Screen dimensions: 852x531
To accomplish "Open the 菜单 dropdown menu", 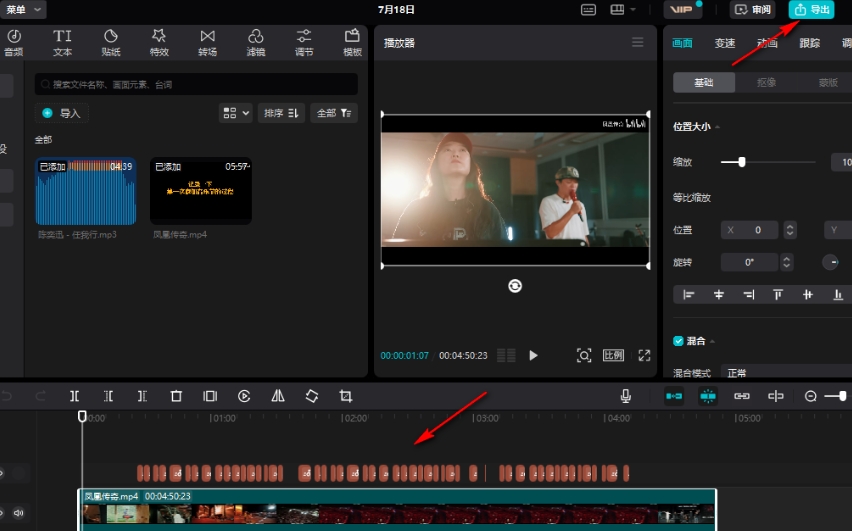I will pyautogui.click(x=22, y=9).
